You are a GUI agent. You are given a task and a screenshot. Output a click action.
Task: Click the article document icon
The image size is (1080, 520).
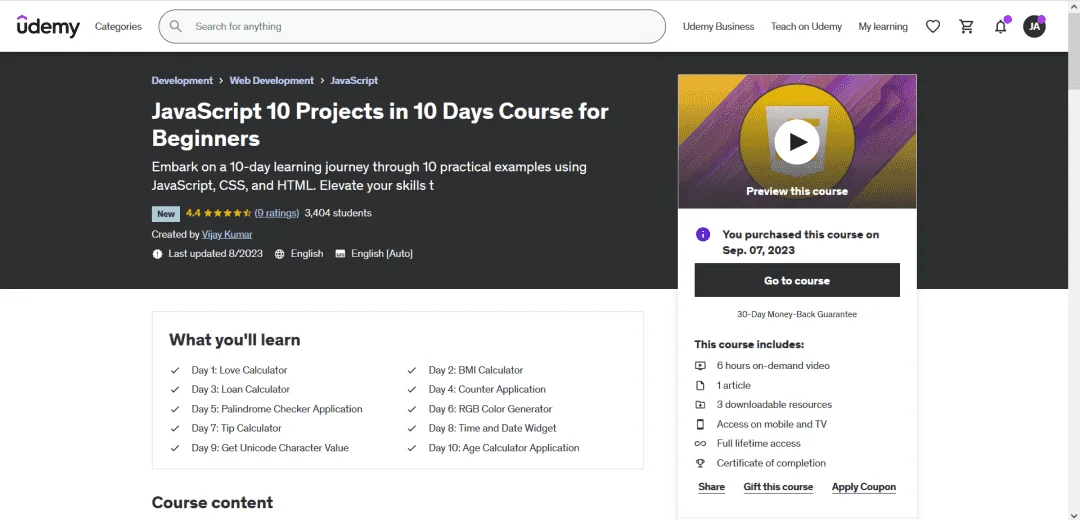(700, 385)
